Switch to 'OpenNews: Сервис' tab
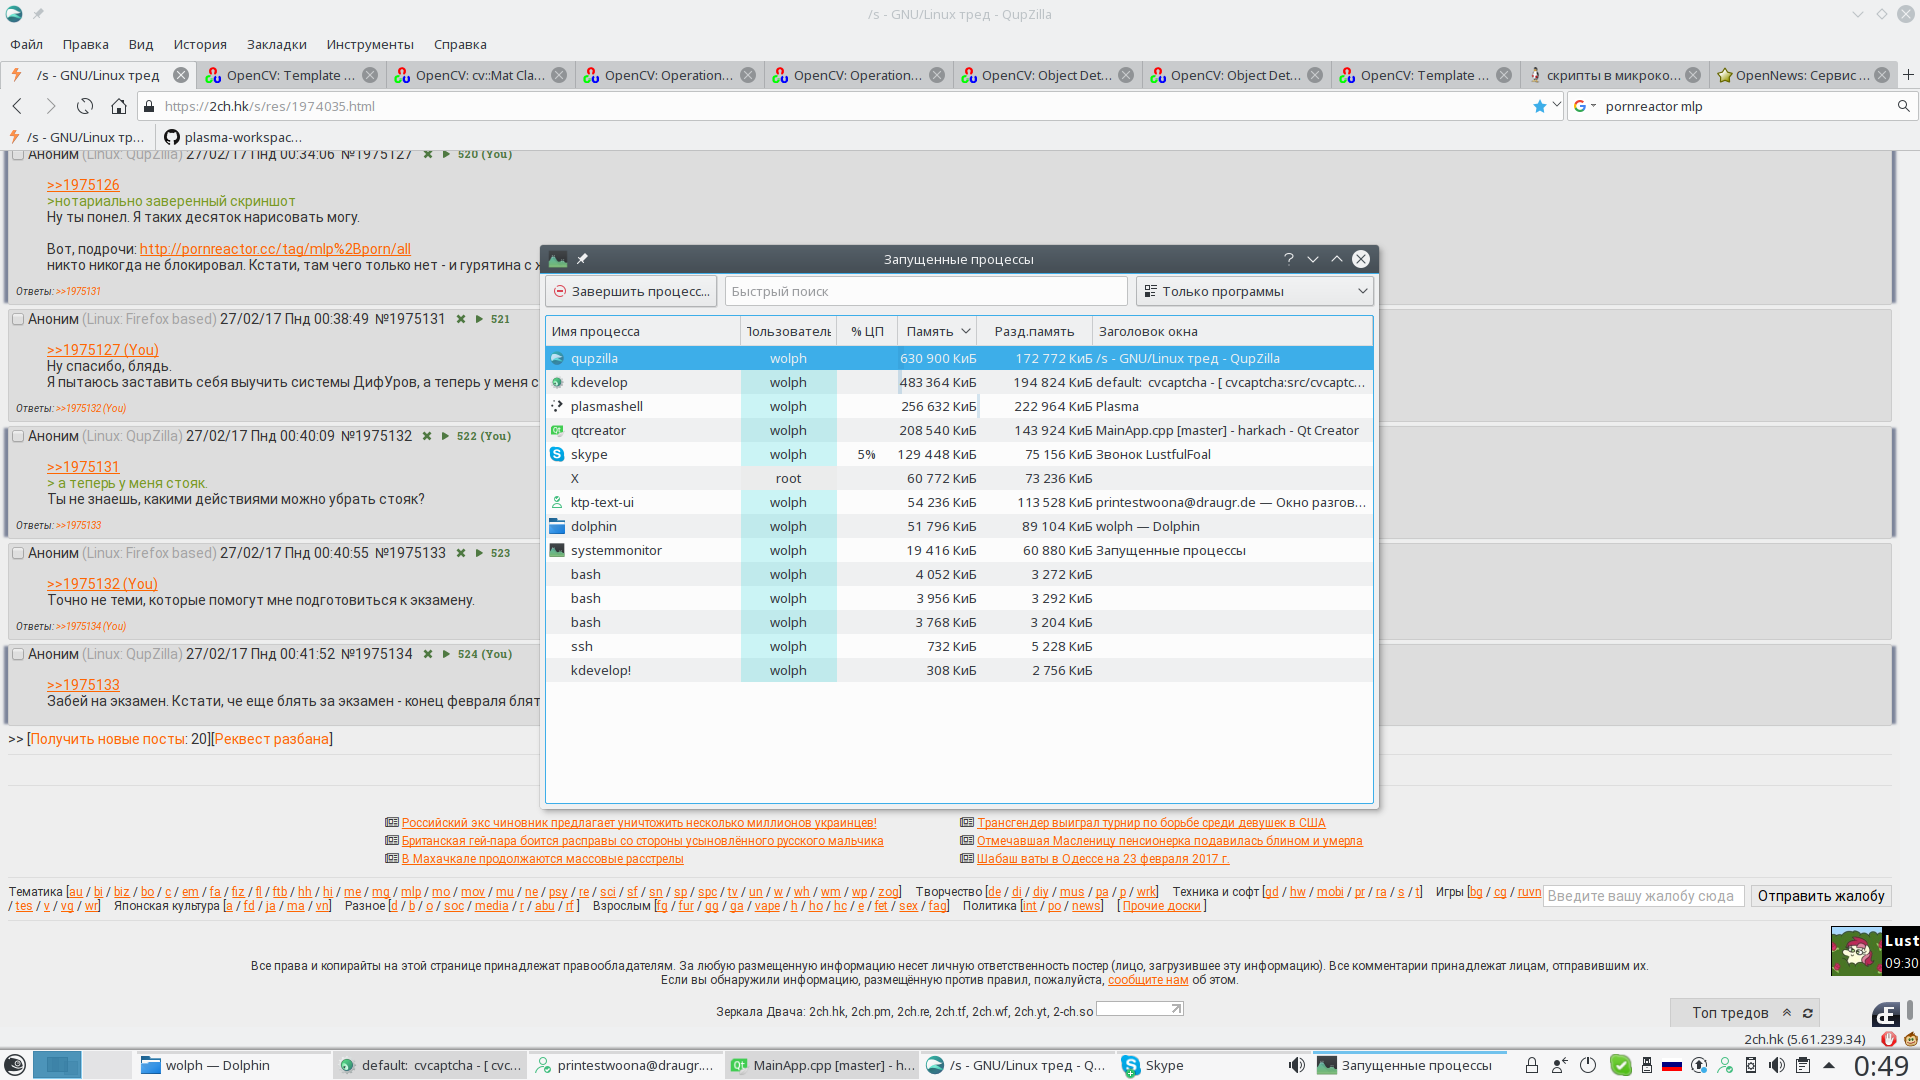Viewport: 1920px width, 1080px height. click(1803, 75)
